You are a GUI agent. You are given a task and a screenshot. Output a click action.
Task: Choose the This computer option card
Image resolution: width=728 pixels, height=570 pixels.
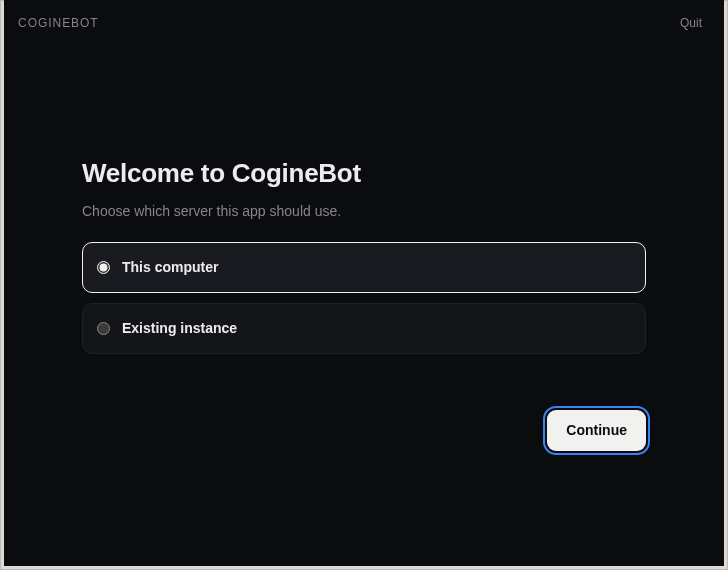(364, 267)
